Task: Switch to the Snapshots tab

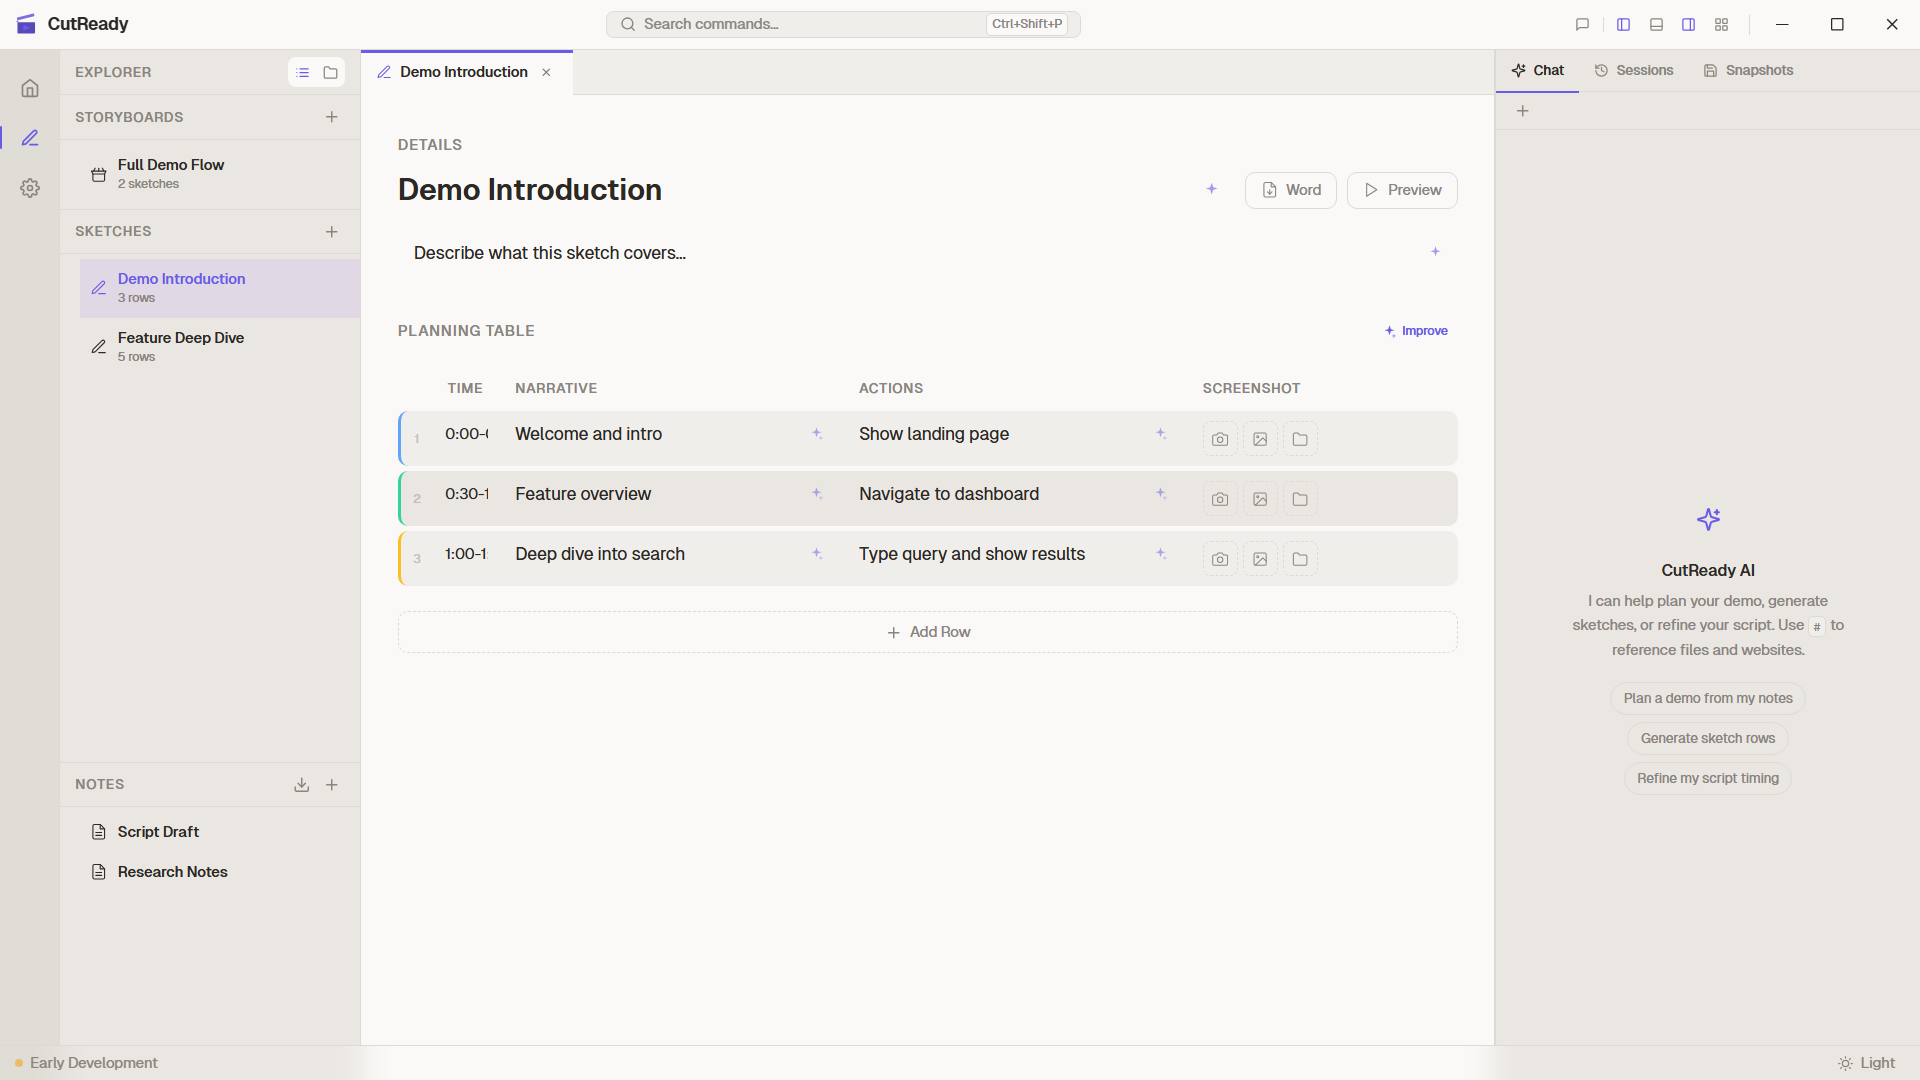Action: point(1749,70)
